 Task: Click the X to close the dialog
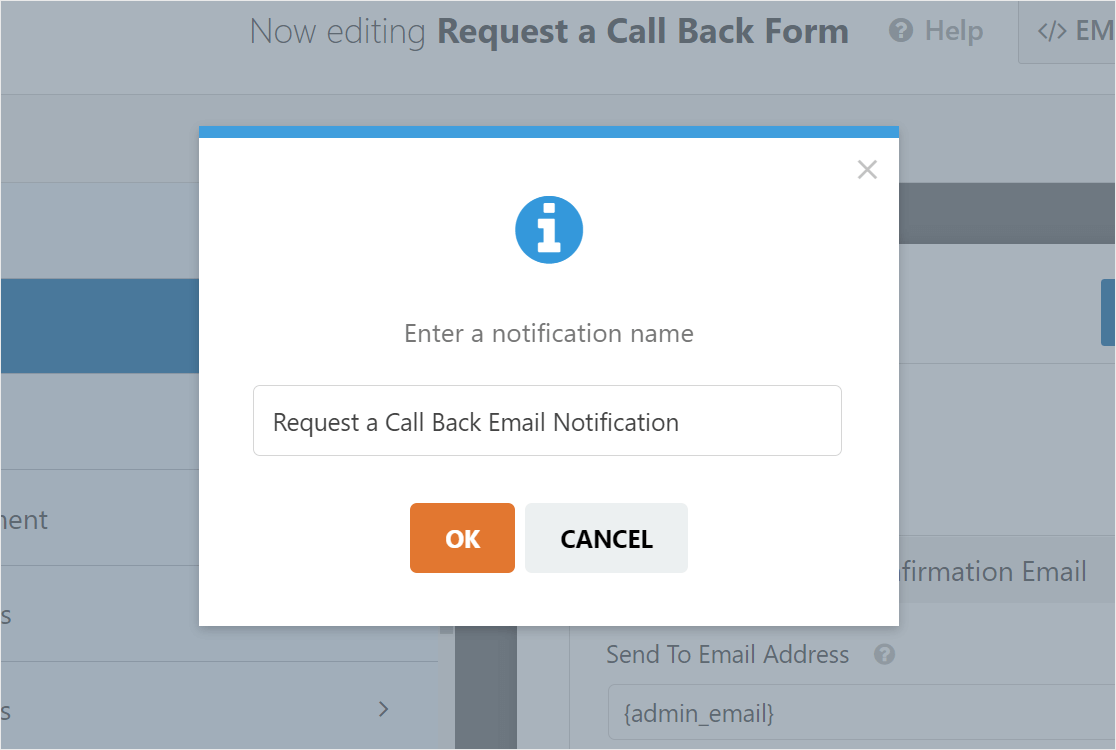click(867, 169)
